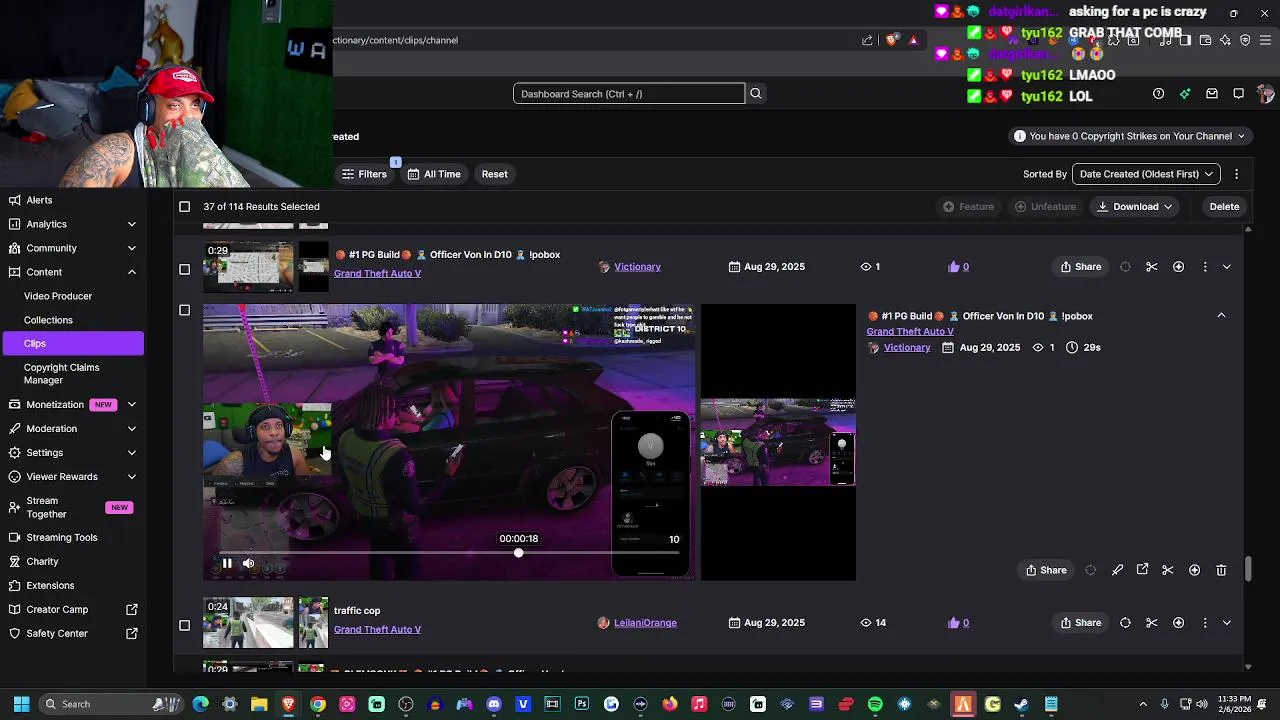
Task: Open Photoshop from the taskbar
Action: (582, 704)
